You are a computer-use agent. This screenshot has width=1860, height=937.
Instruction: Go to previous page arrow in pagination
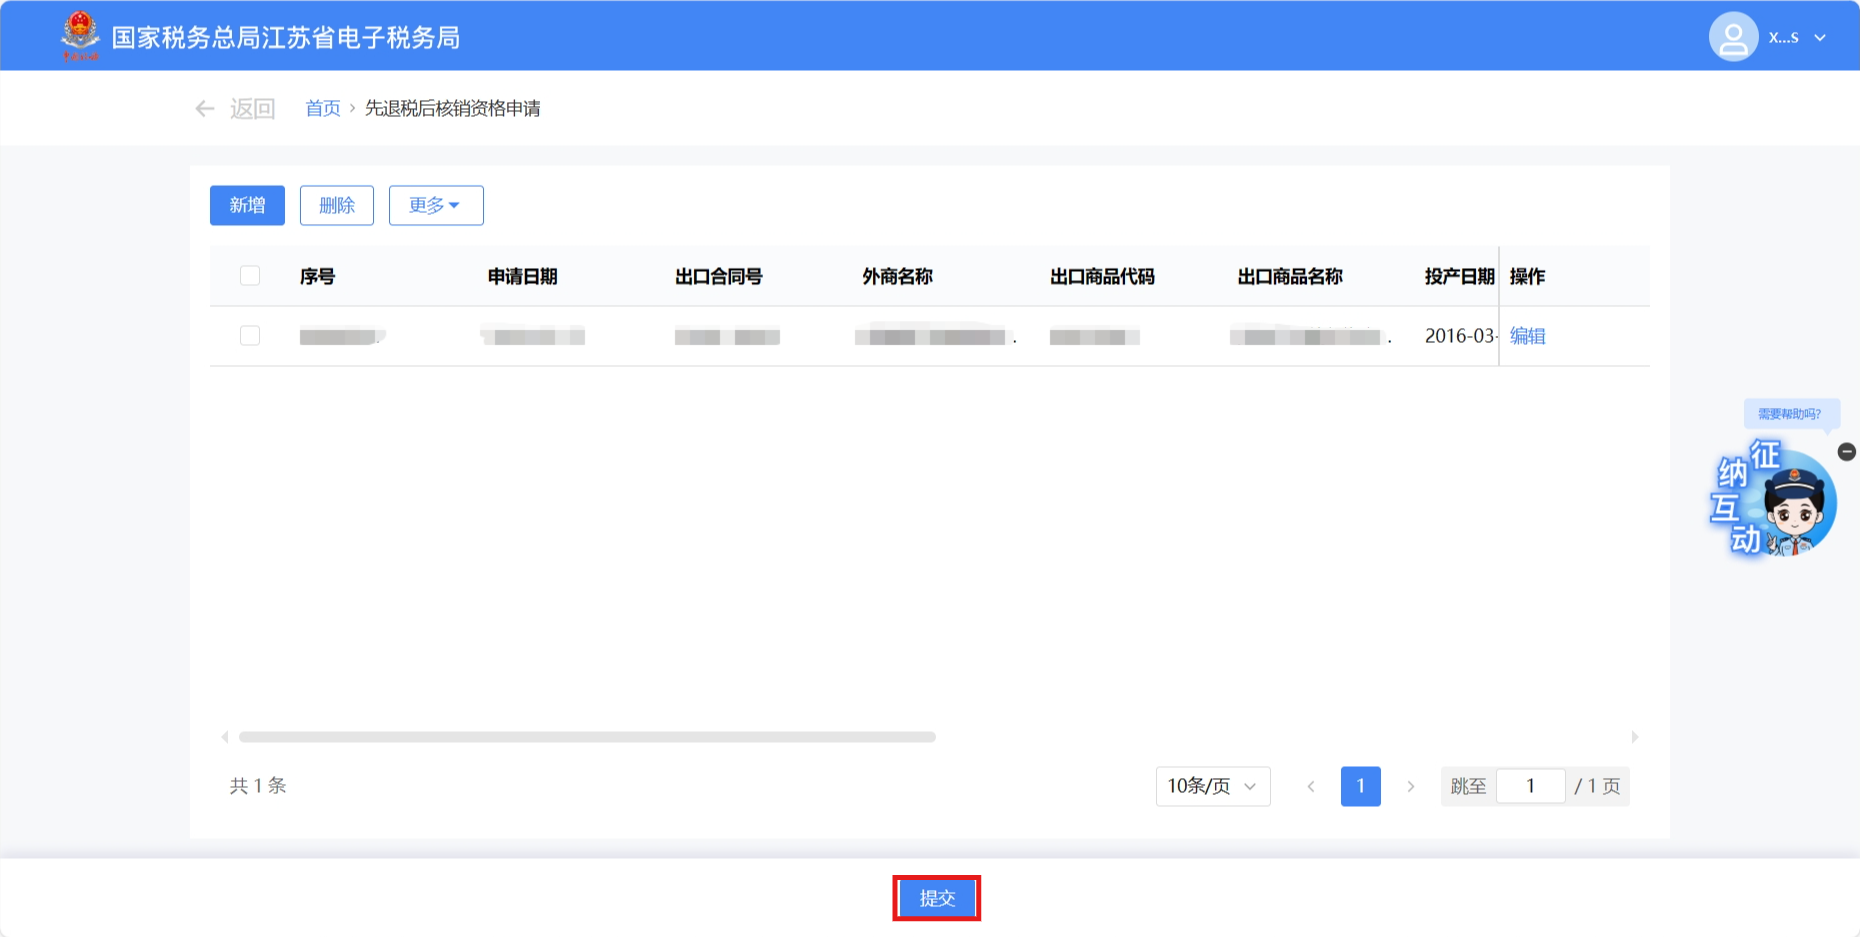pyautogui.click(x=1310, y=786)
